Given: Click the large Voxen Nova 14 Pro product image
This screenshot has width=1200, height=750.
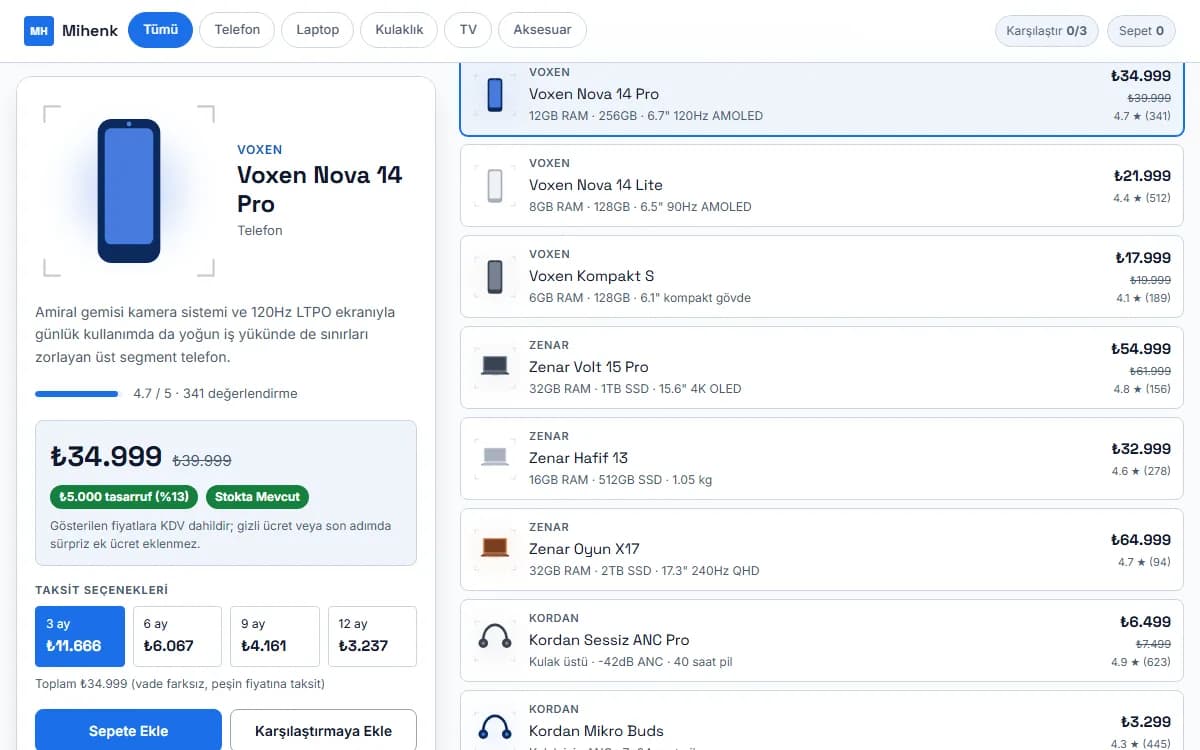Looking at the screenshot, I should coord(129,191).
